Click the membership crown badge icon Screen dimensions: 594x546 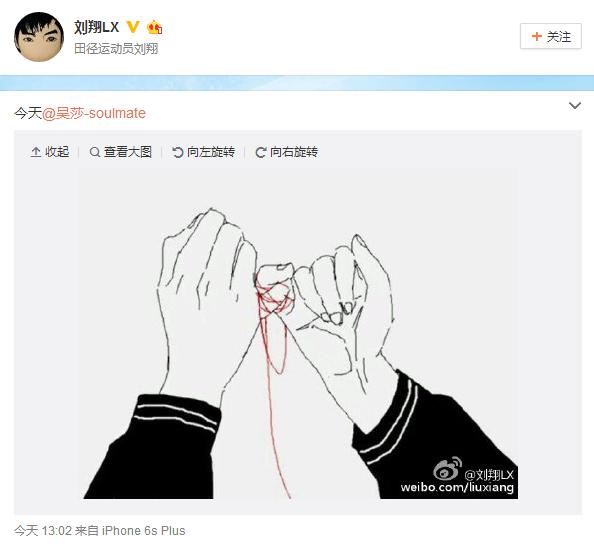155,27
